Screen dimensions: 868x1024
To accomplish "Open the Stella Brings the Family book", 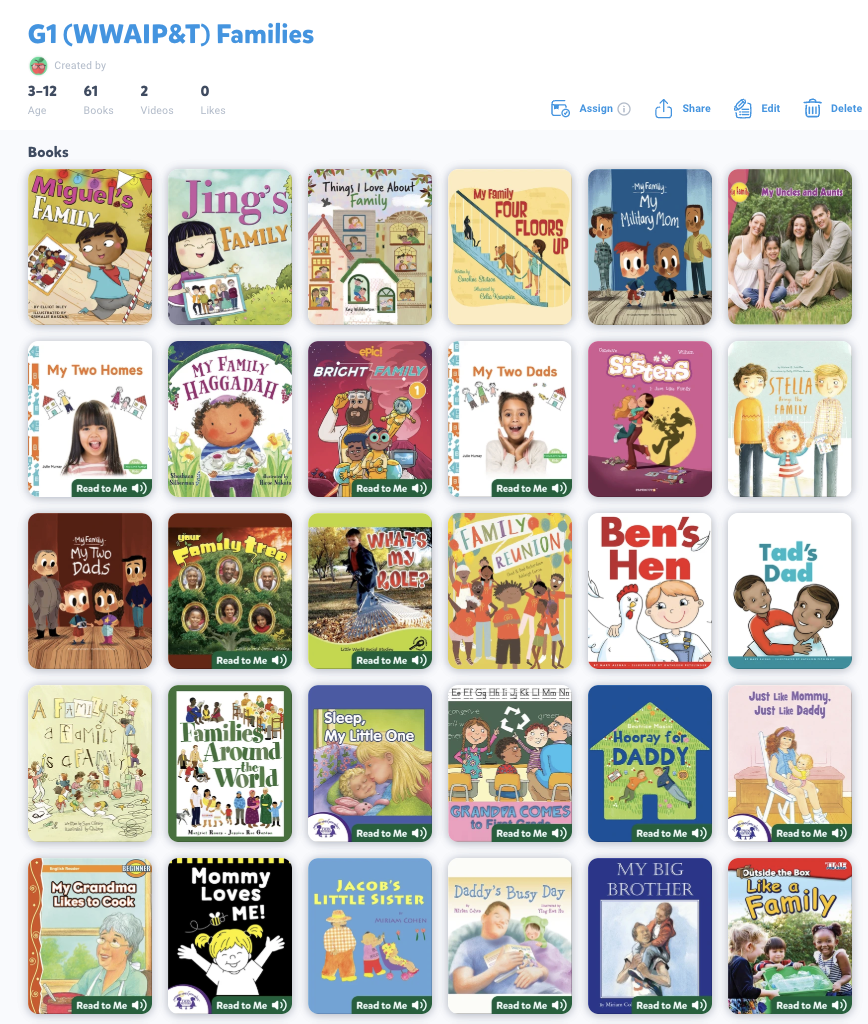I will (790, 419).
